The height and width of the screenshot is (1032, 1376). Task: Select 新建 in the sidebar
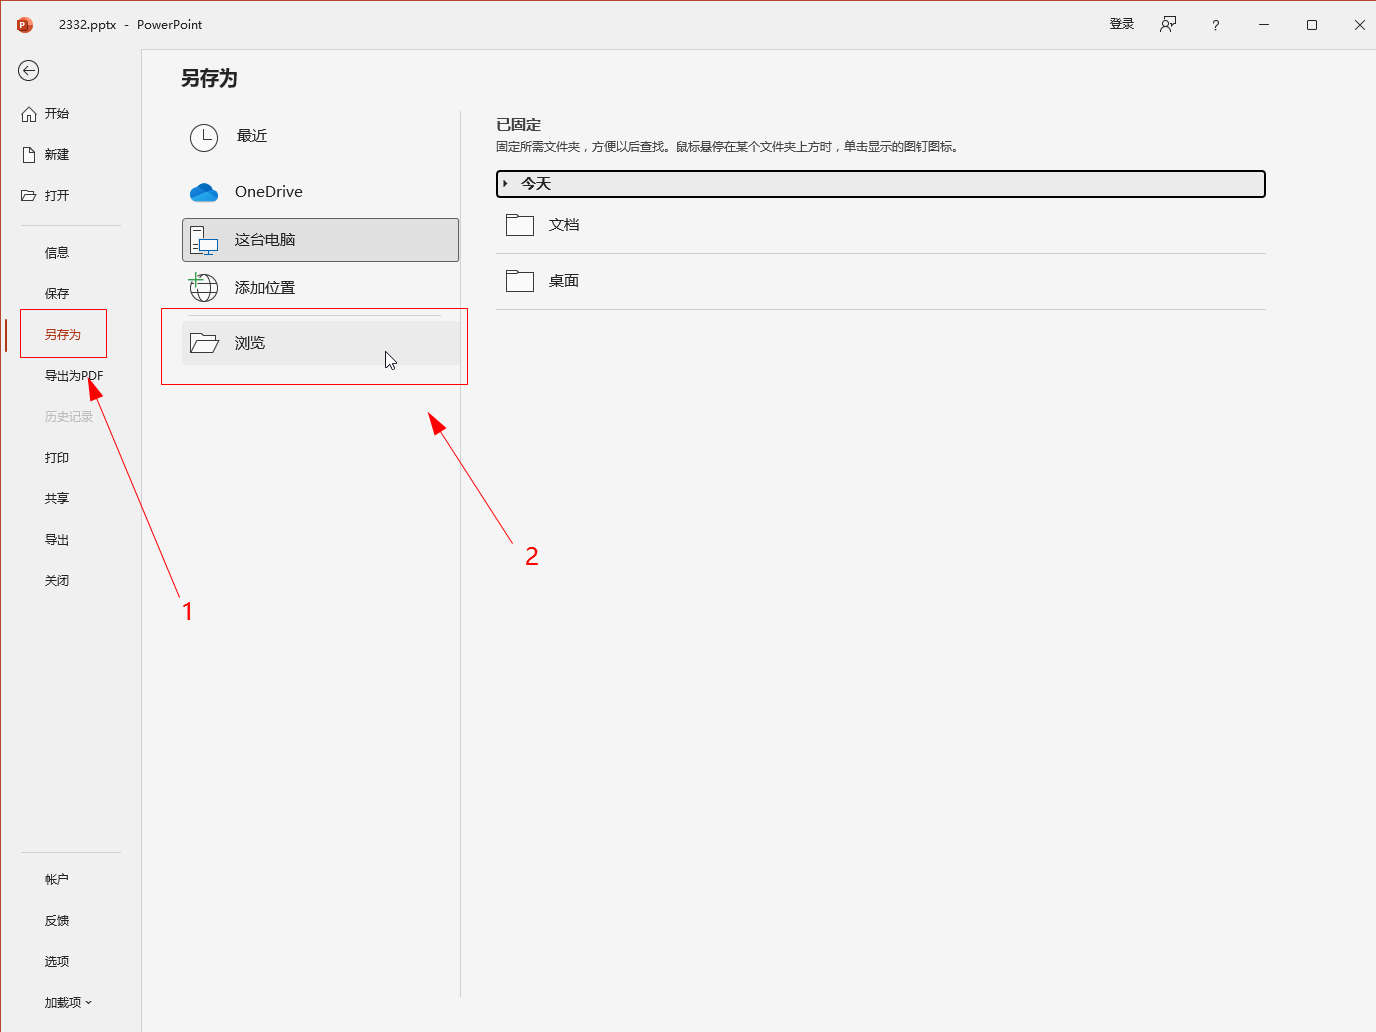pyautogui.click(x=57, y=155)
